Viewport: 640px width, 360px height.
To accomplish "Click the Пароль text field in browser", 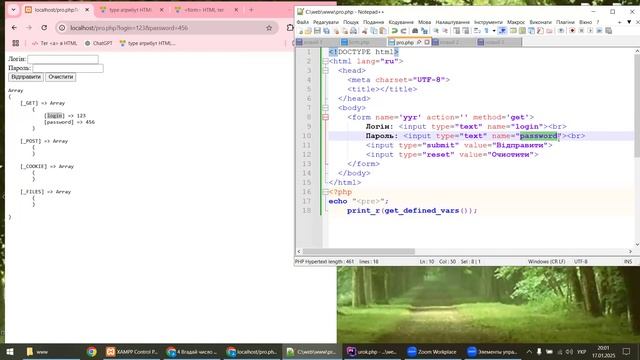I will [68, 68].
